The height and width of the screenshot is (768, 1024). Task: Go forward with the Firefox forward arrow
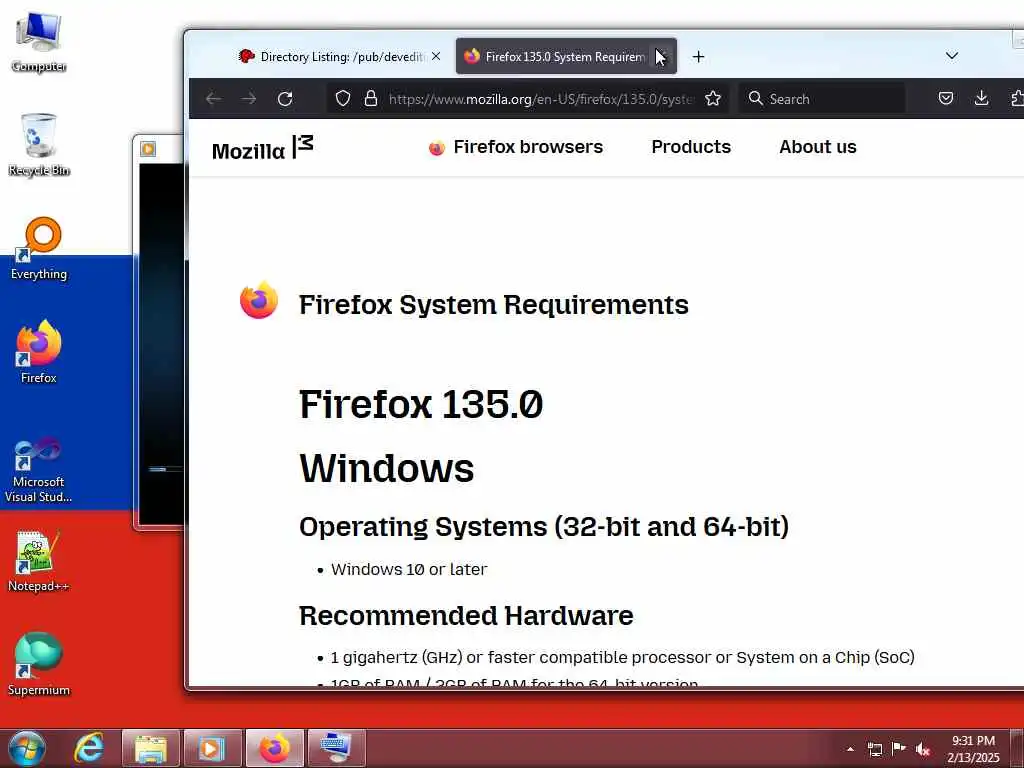[249, 99]
